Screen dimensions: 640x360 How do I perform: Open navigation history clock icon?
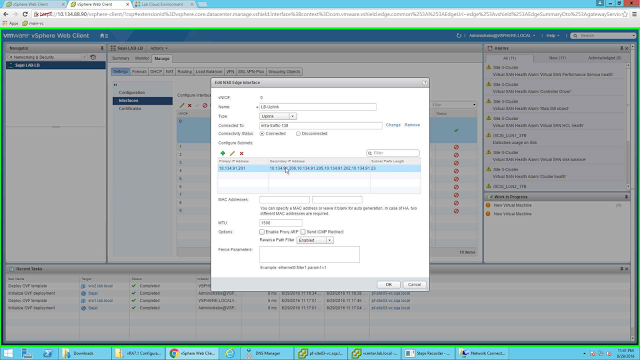[93, 57]
